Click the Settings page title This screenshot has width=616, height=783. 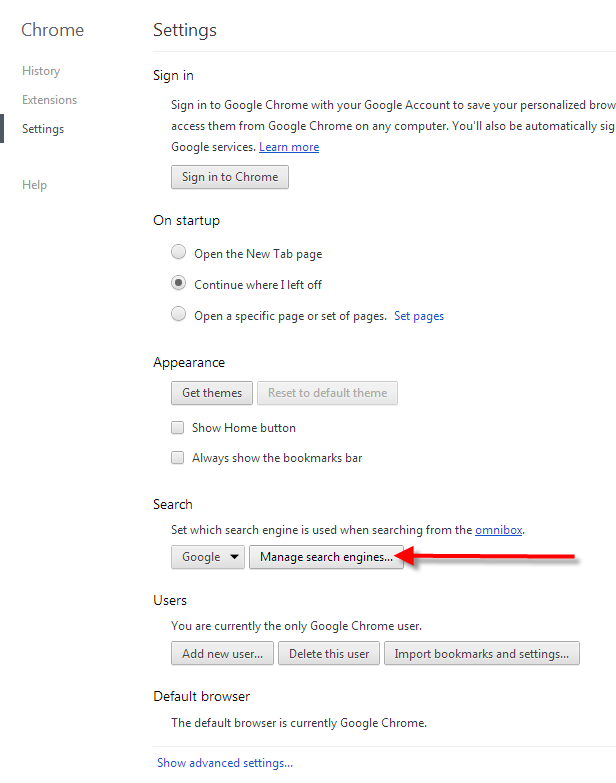pos(185,30)
